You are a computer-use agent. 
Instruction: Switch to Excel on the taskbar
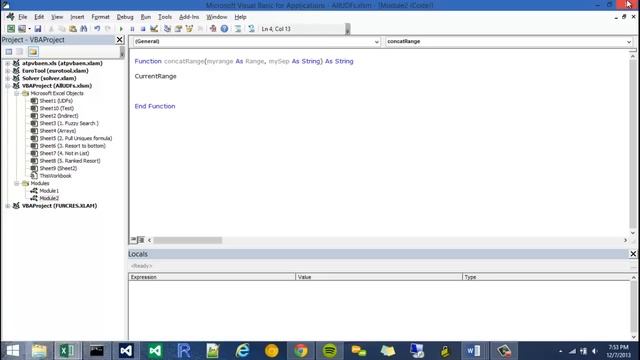[68, 351]
